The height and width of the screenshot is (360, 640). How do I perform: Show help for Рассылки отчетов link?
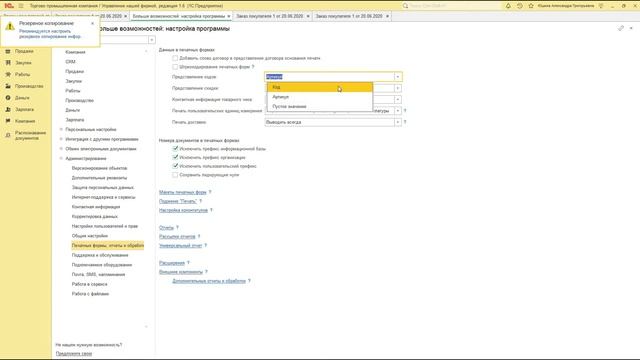(199, 236)
